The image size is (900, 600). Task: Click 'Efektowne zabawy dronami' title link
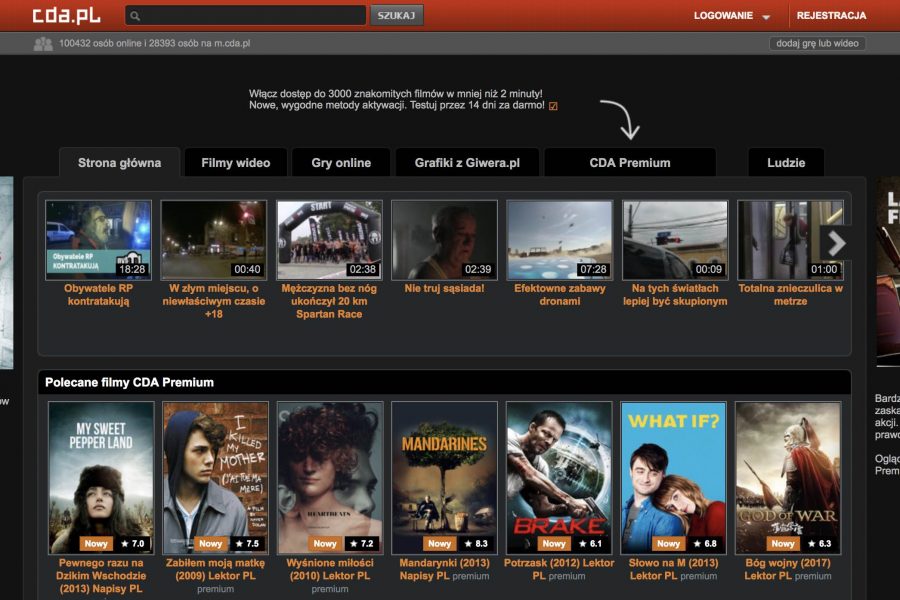pyautogui.click(x=560, y=295)
